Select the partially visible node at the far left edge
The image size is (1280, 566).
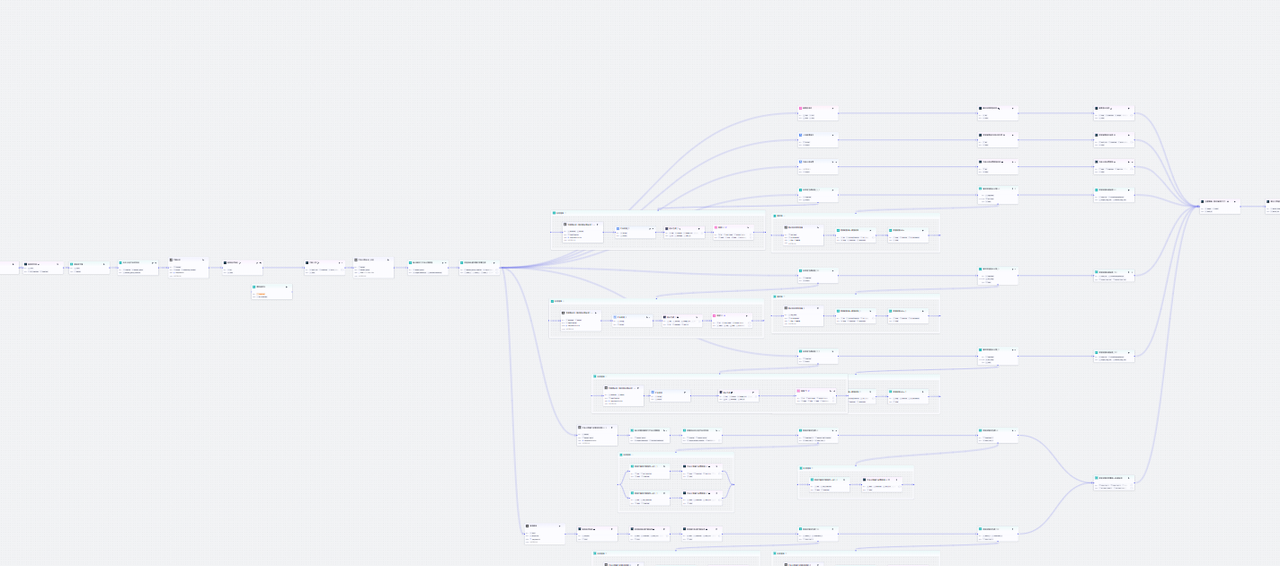(8, 267)
